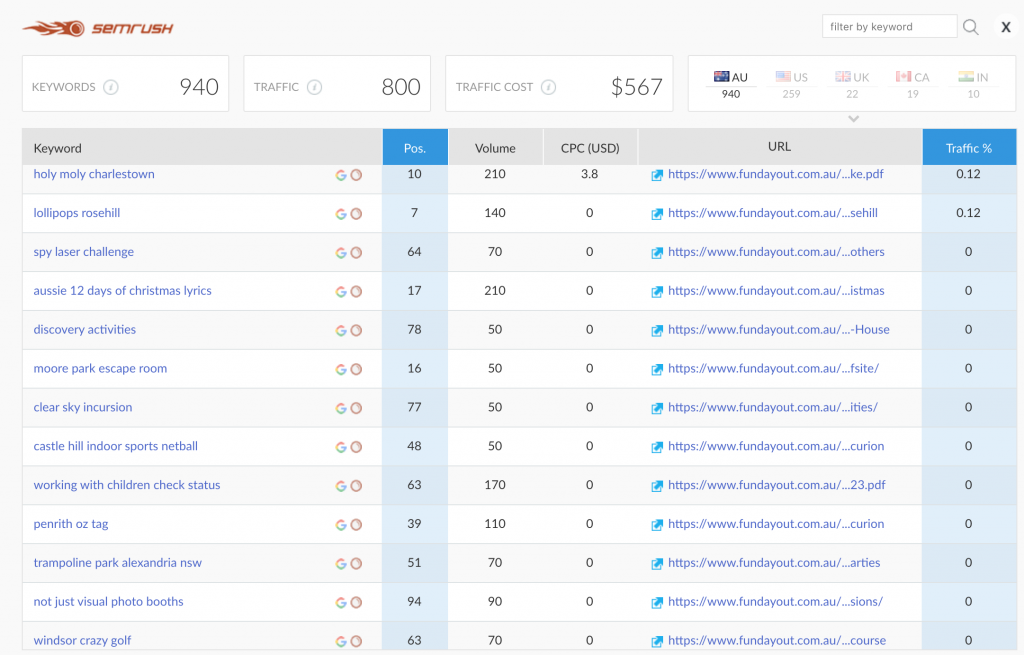1024x655 pixels.
Task: Click external link icon for lollipops rosehill URL
Action: [657, 214]
